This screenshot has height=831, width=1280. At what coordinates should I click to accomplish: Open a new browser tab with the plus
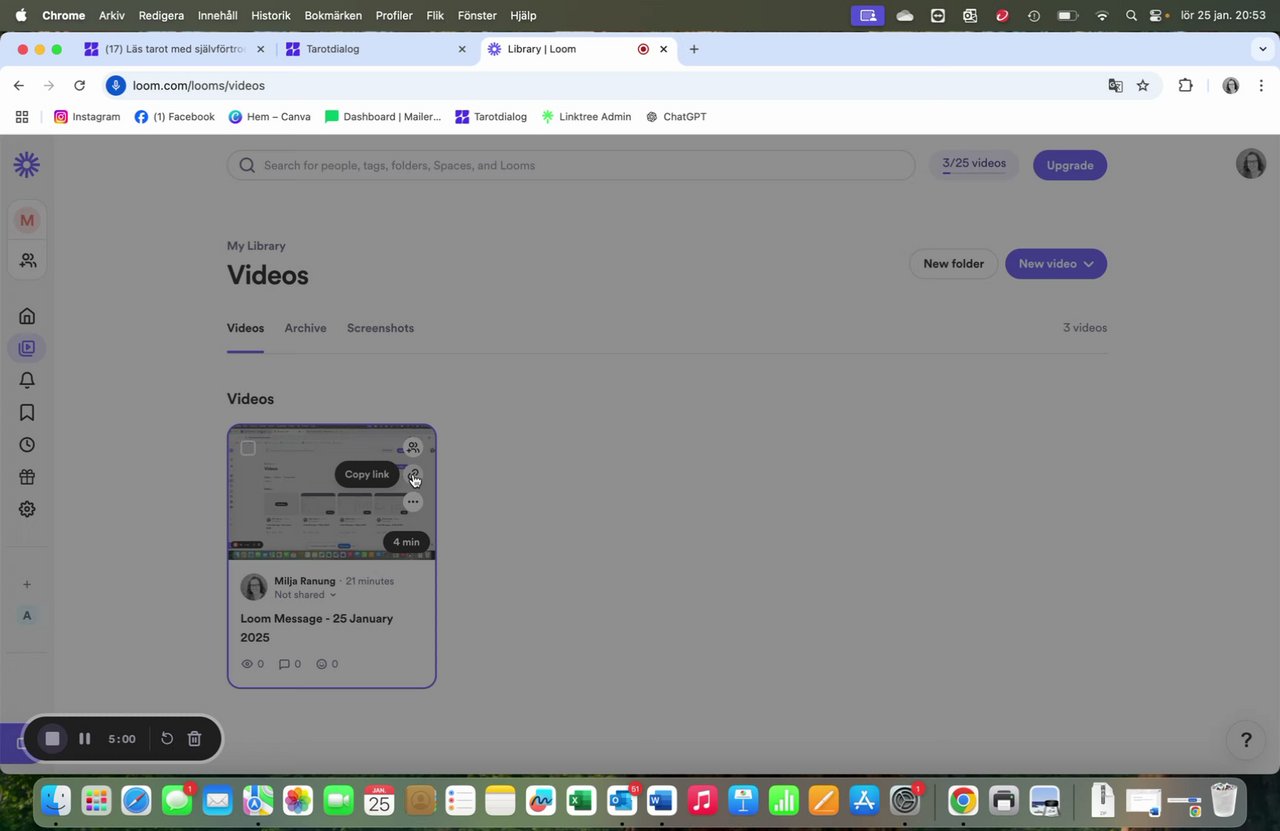coord(694,49)
